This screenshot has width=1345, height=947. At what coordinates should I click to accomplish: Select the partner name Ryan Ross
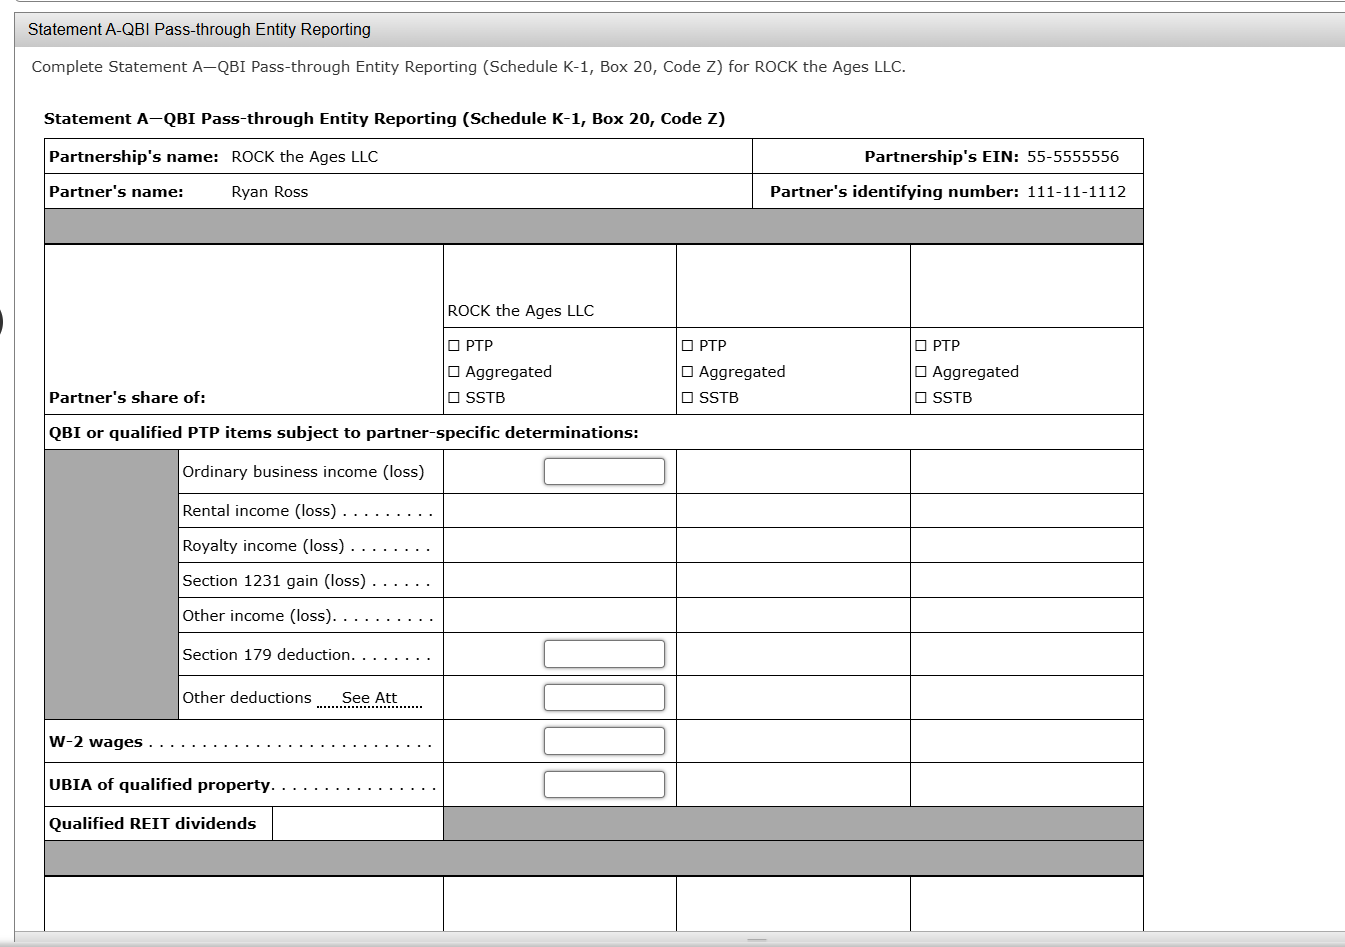(x=270, y=192)
